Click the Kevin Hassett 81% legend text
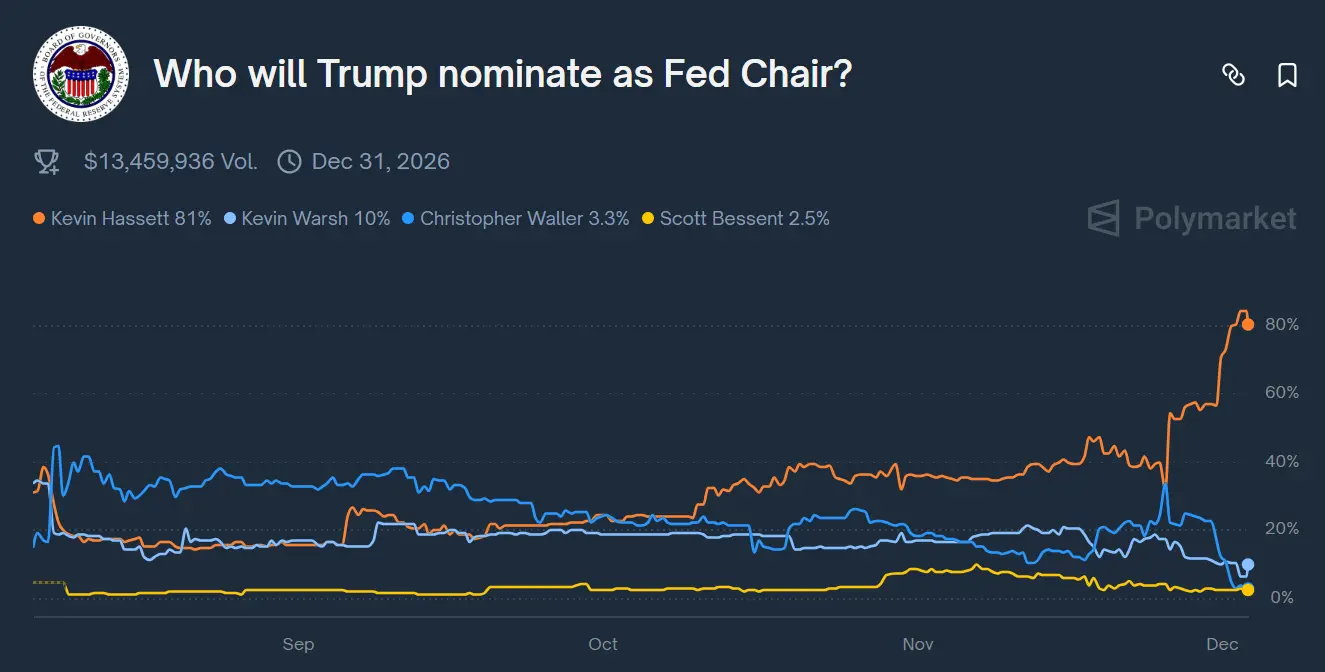Image resolution: width=1325 pixels, height=672 pixels. pos(131,218)
